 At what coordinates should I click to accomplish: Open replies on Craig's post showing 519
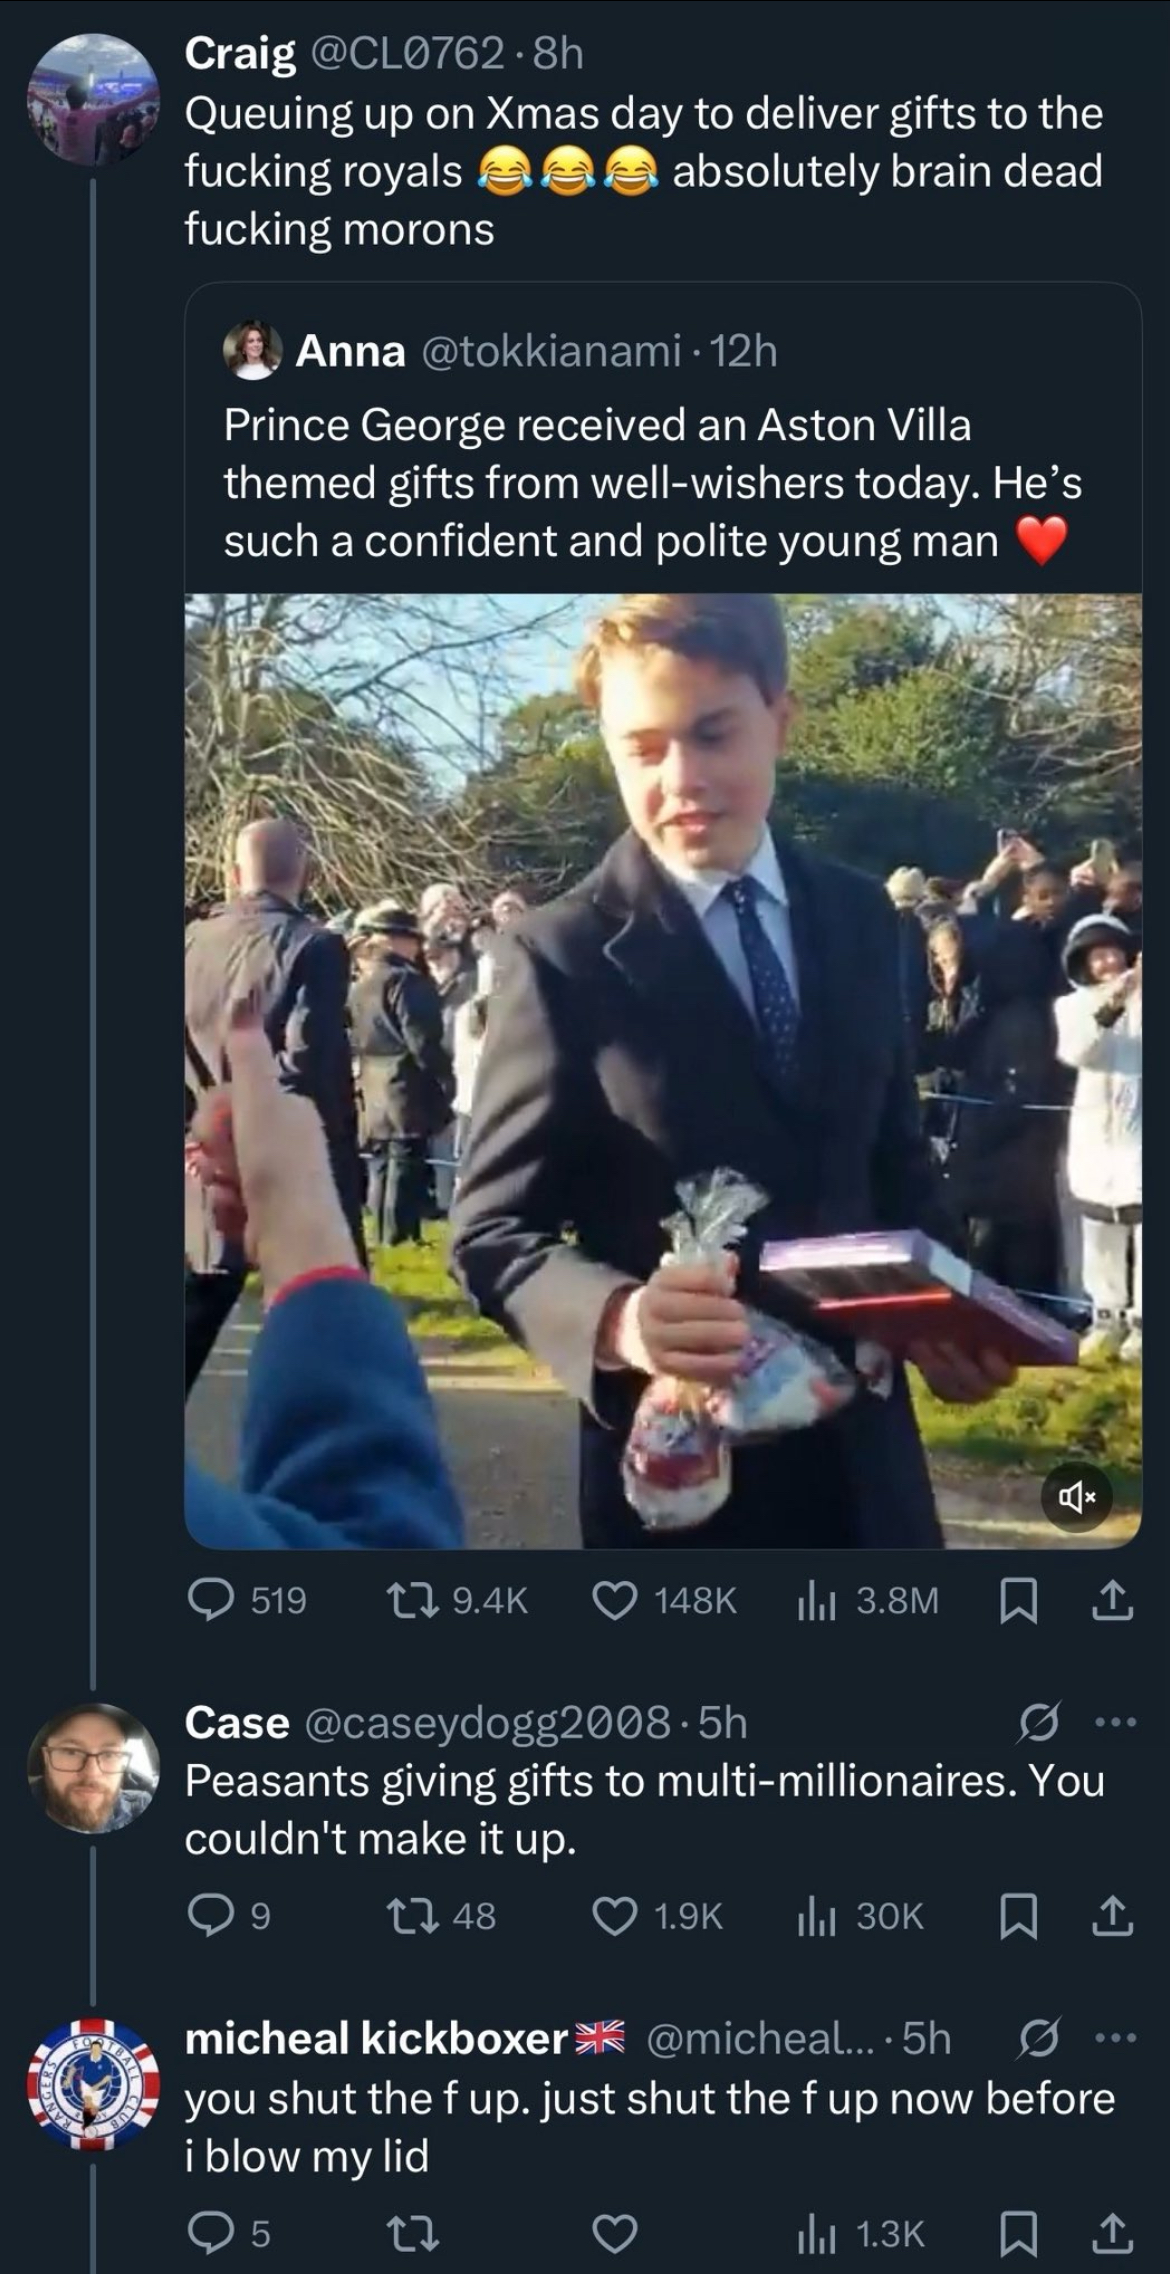pos(248,1600)
